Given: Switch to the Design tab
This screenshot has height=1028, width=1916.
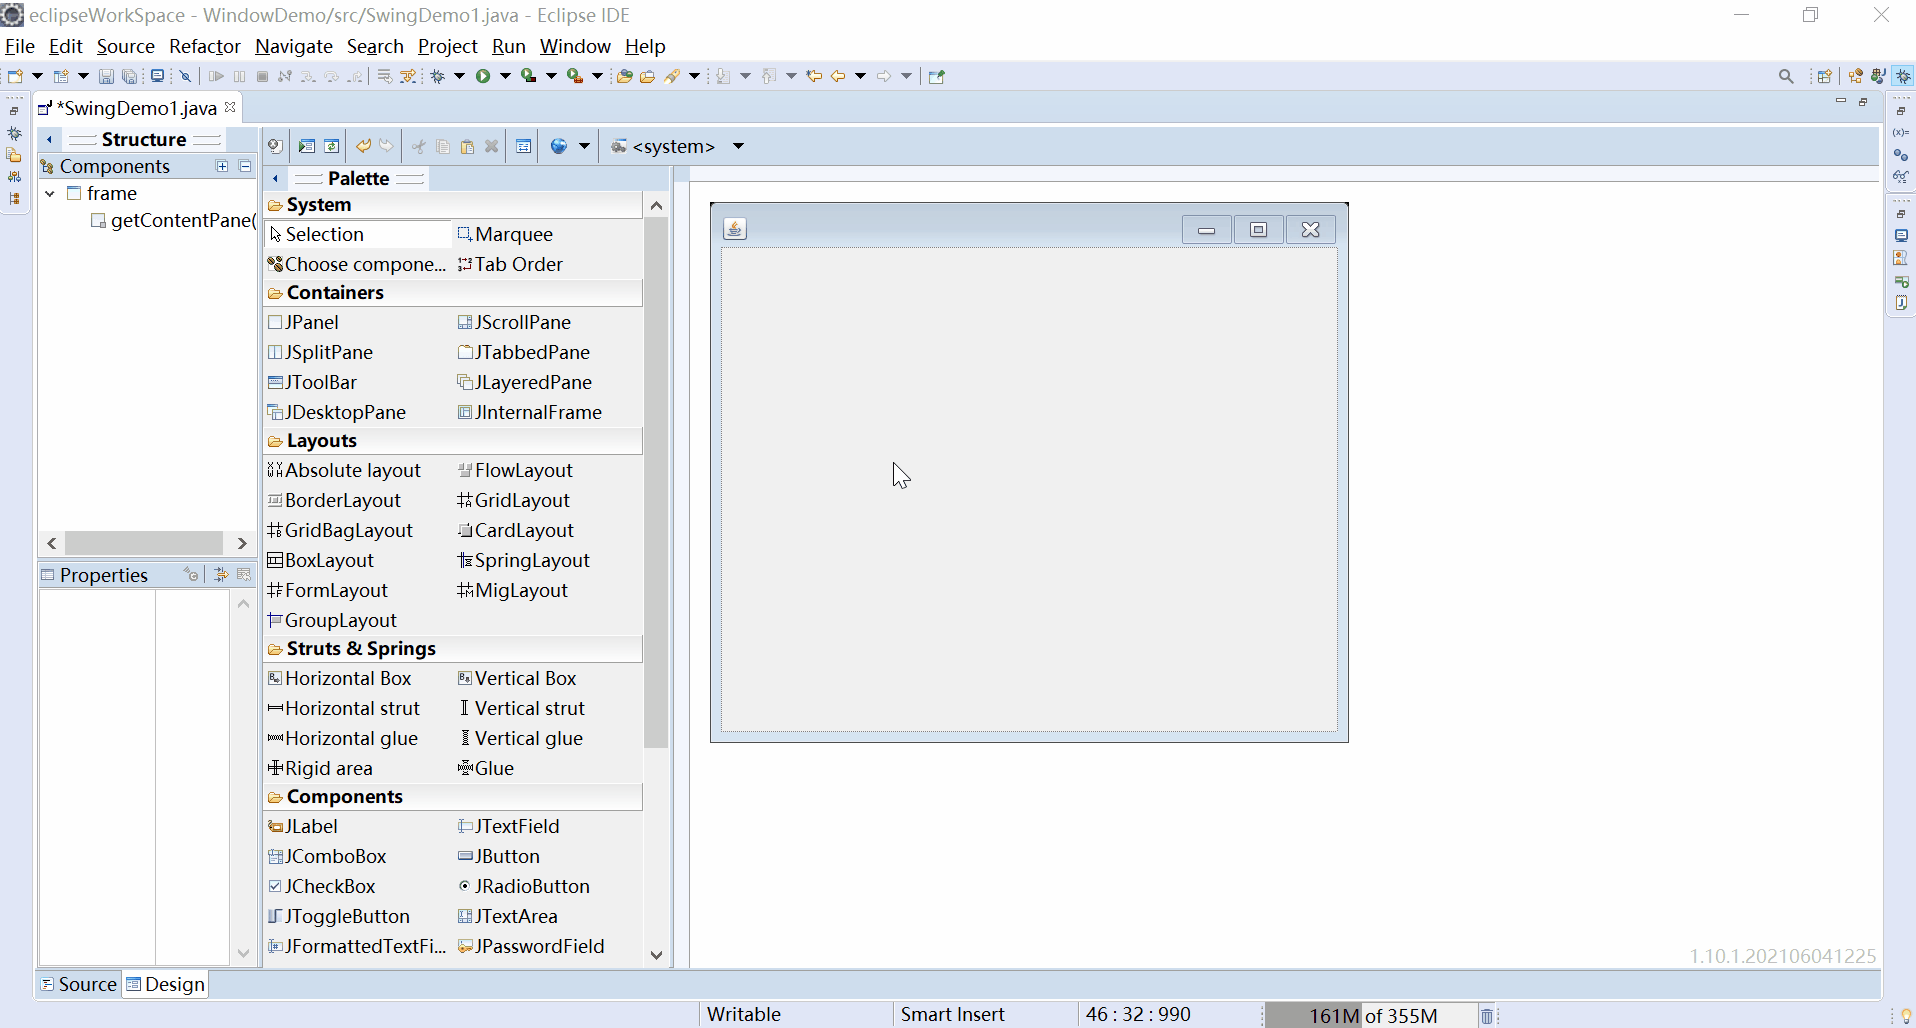Looking at the screenshot, I should [x=166, y=984].
